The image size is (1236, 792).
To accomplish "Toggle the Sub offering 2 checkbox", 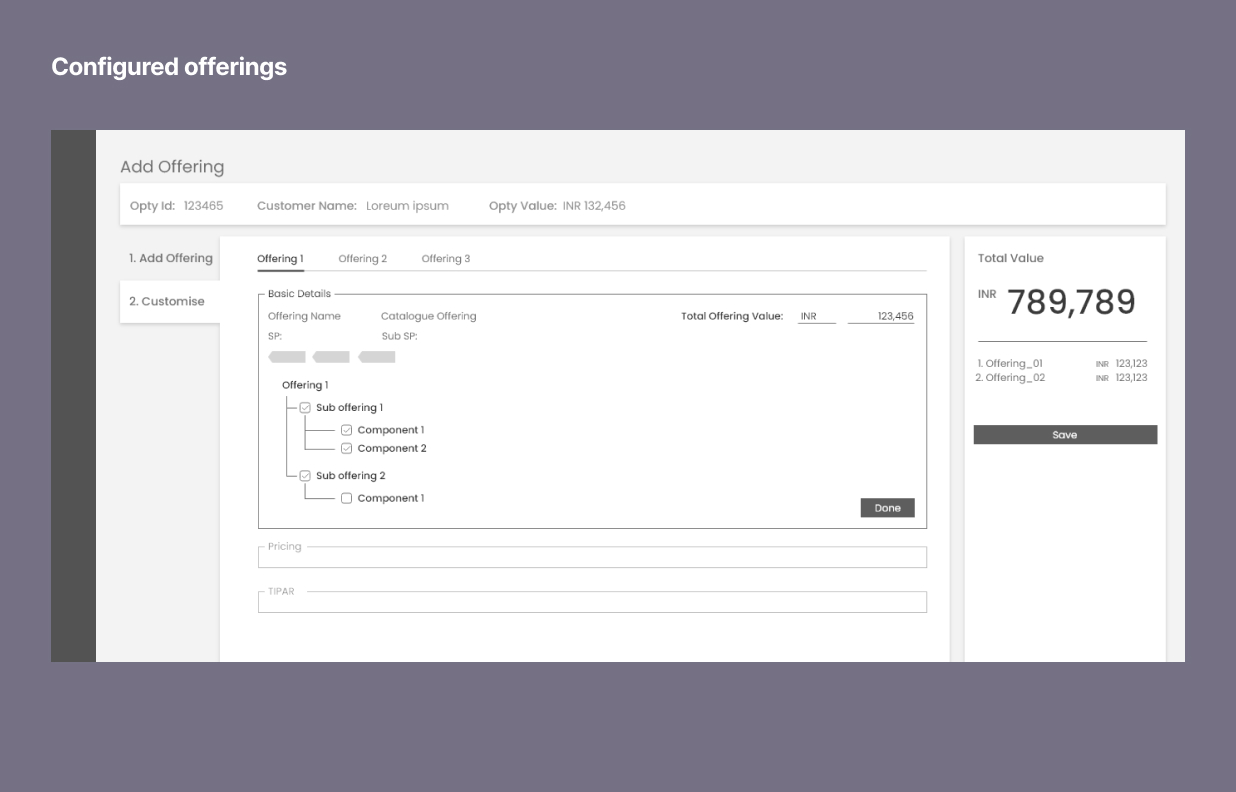I will 305,476.
